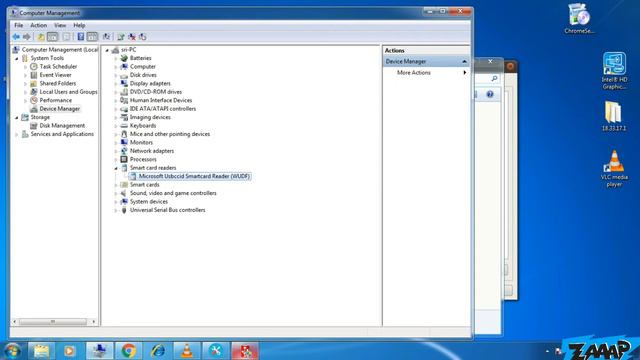
Task: Click the IDE ATA/ATAPI controllers icon
Action: coord(124,109)
